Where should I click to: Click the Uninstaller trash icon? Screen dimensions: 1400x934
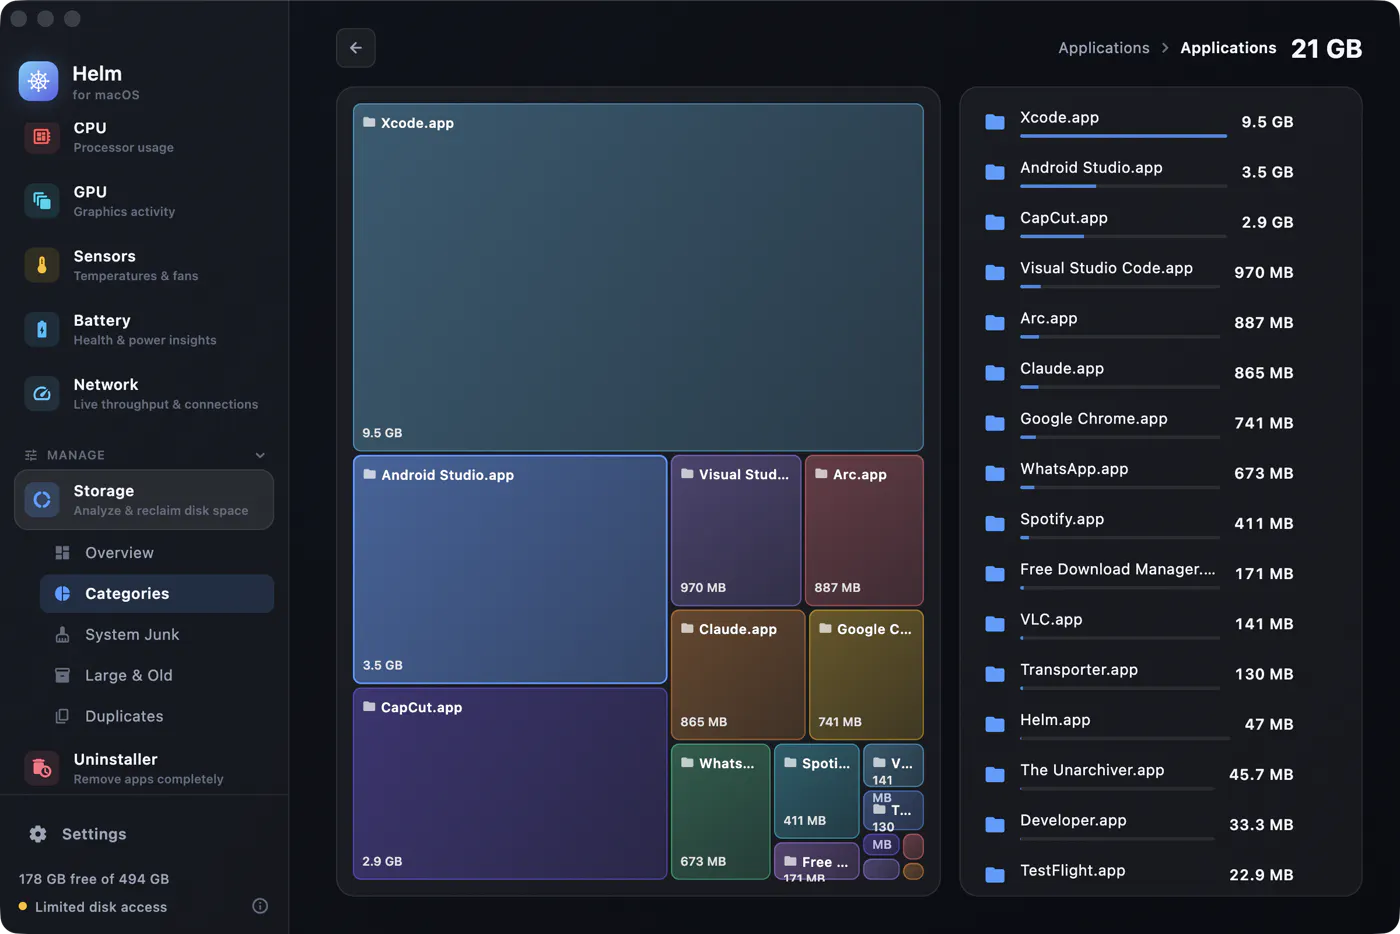42,768
